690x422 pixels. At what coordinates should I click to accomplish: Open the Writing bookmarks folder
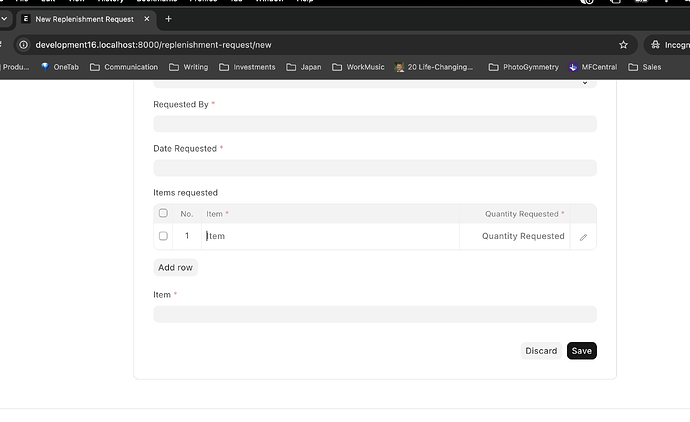[189, 67]
